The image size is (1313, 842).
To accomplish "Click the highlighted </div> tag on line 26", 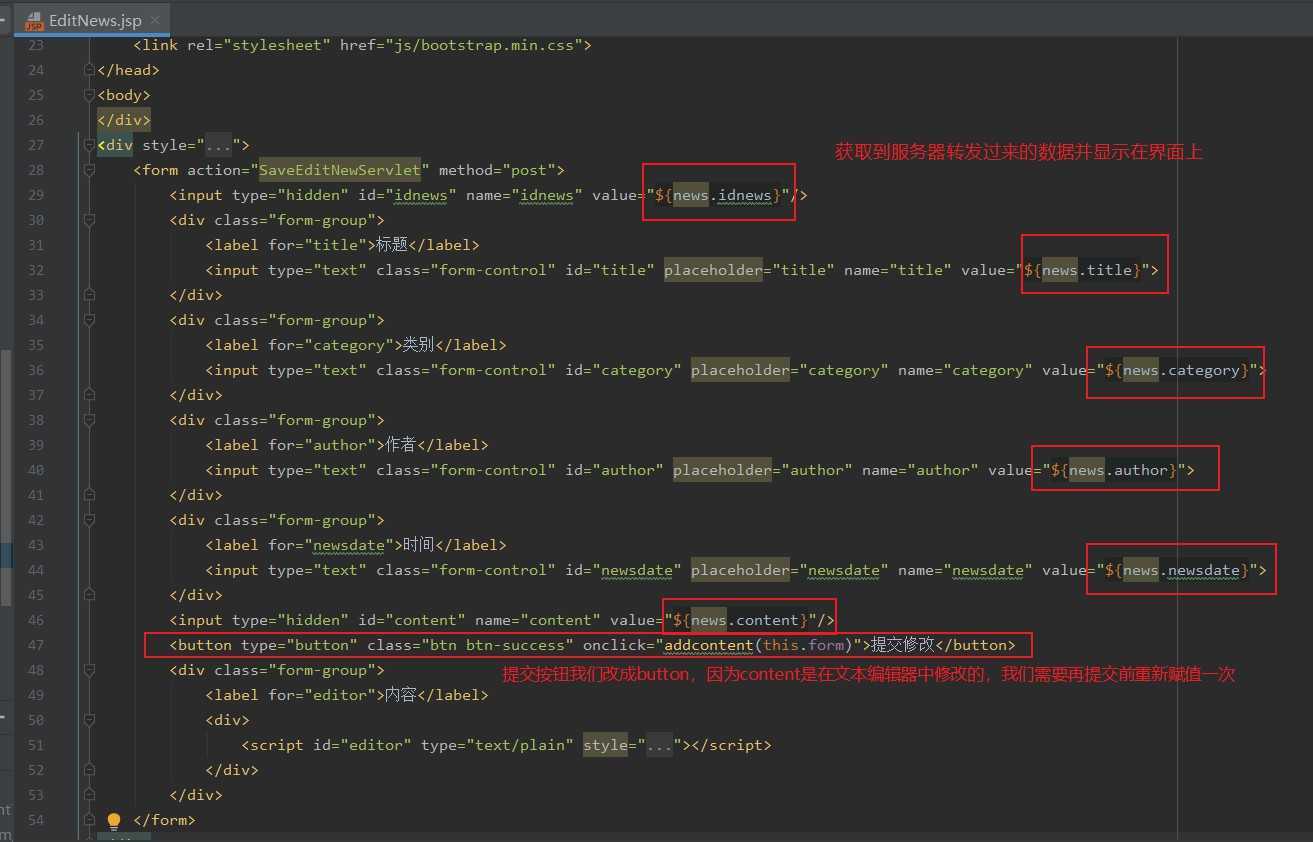I will pos(124,120).
